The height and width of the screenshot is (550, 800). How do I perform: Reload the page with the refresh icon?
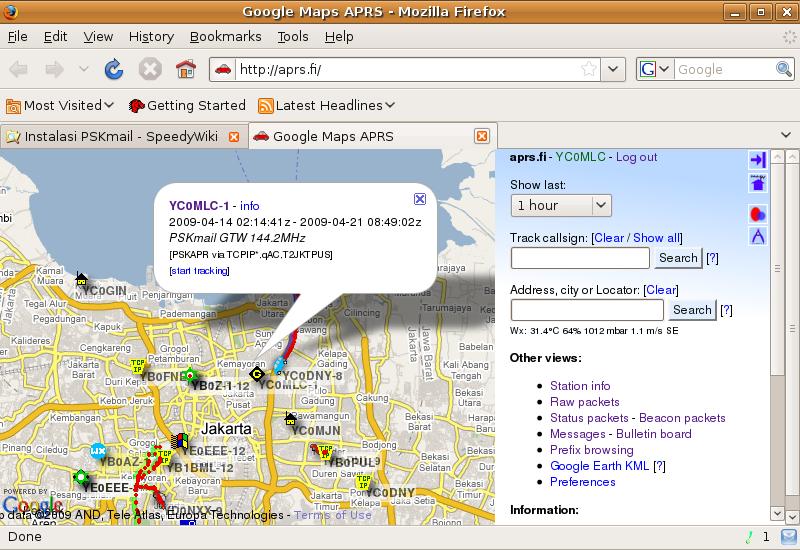[114, 69]
